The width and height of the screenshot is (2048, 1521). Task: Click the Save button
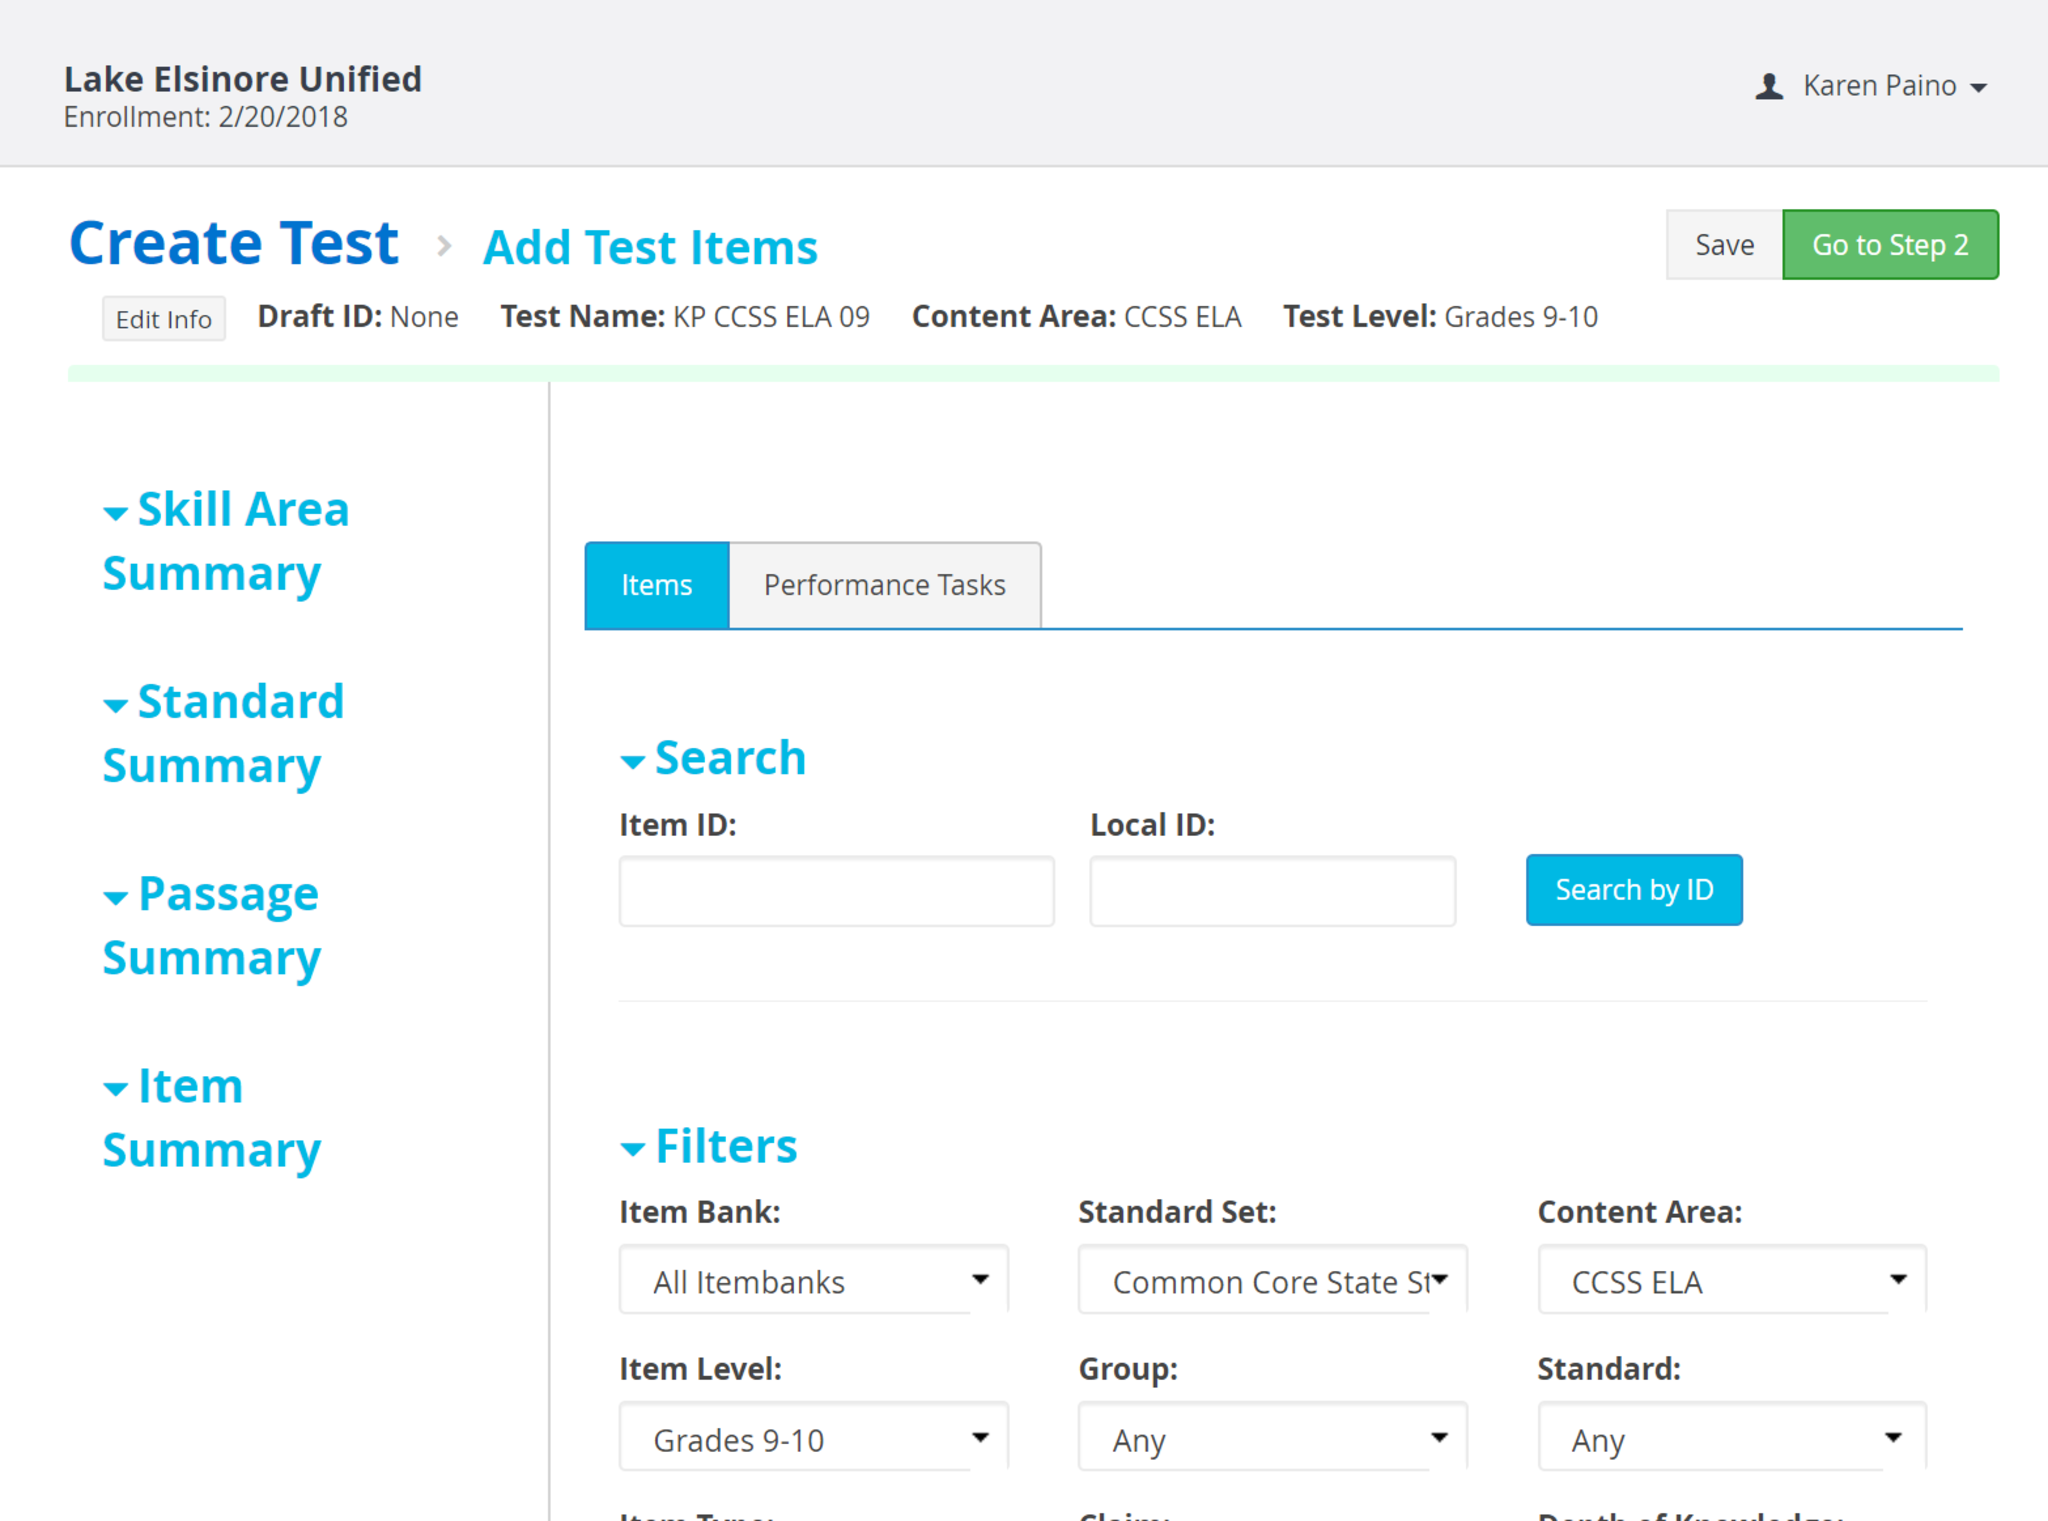pos(1723,245)
